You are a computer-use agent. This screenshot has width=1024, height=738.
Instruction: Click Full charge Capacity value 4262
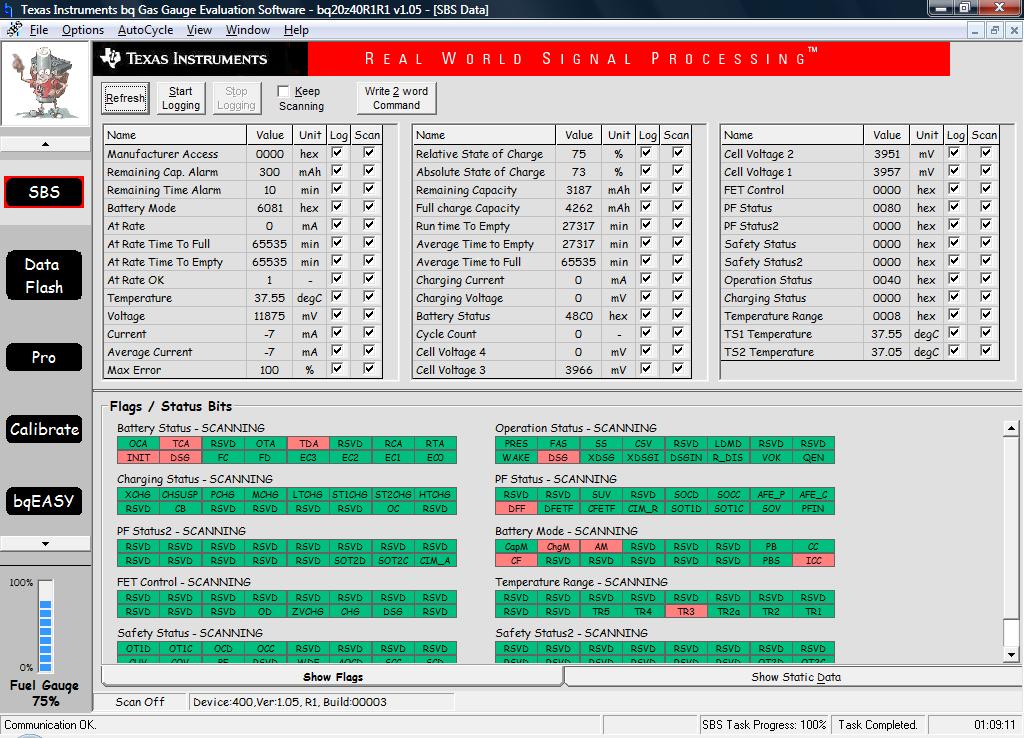579,208
